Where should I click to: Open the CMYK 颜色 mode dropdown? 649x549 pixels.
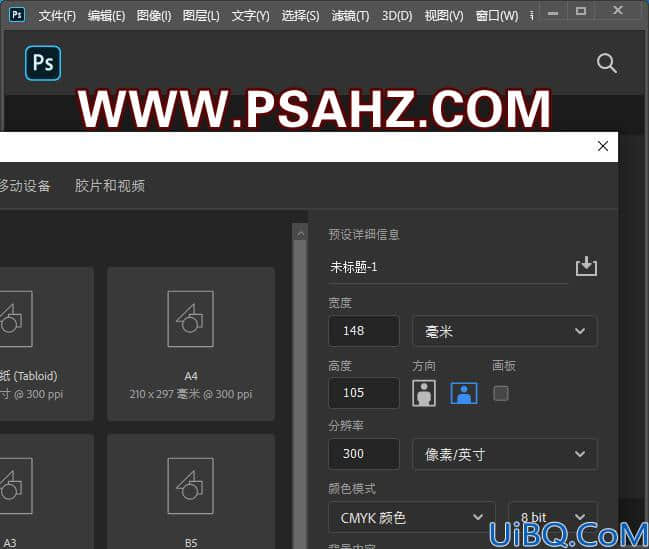(411, 517)
